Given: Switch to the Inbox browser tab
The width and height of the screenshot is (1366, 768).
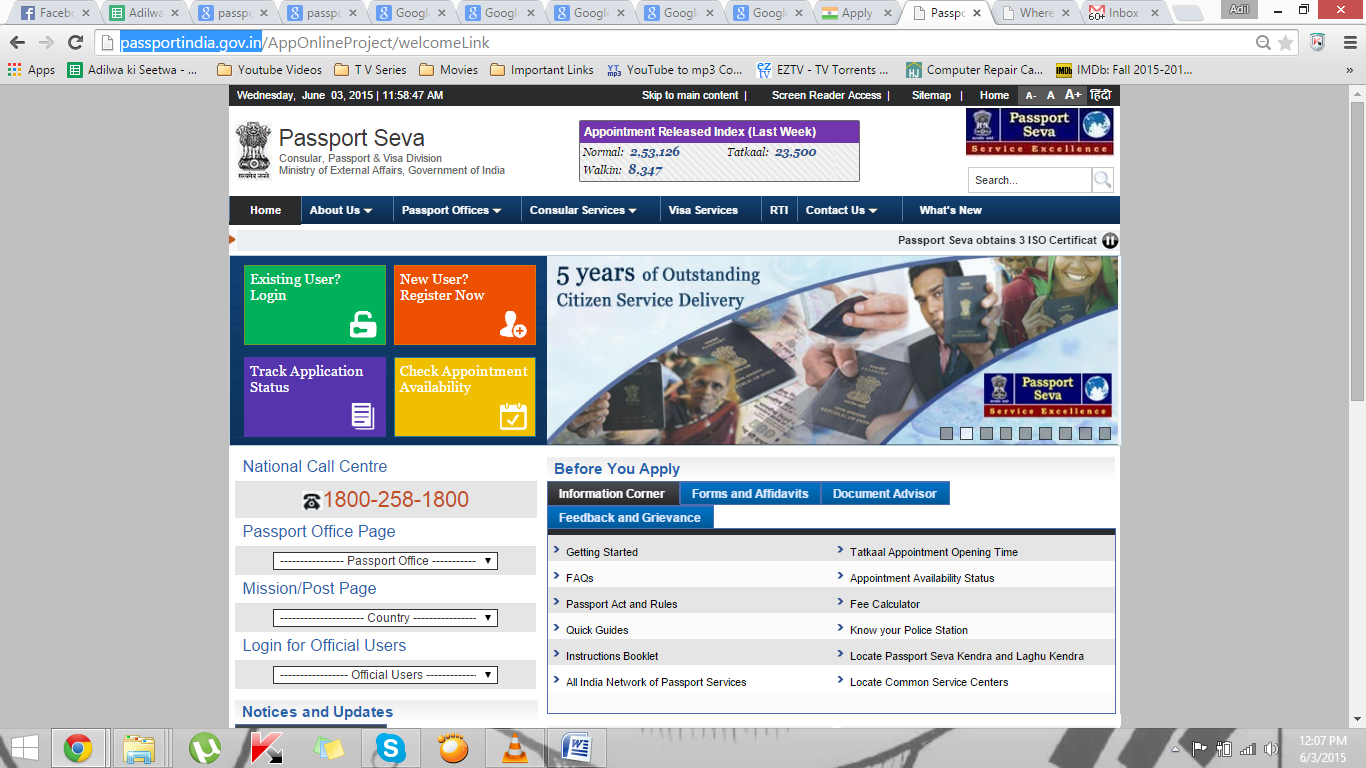Looking at the screenshot, I should coord(1124,13).
